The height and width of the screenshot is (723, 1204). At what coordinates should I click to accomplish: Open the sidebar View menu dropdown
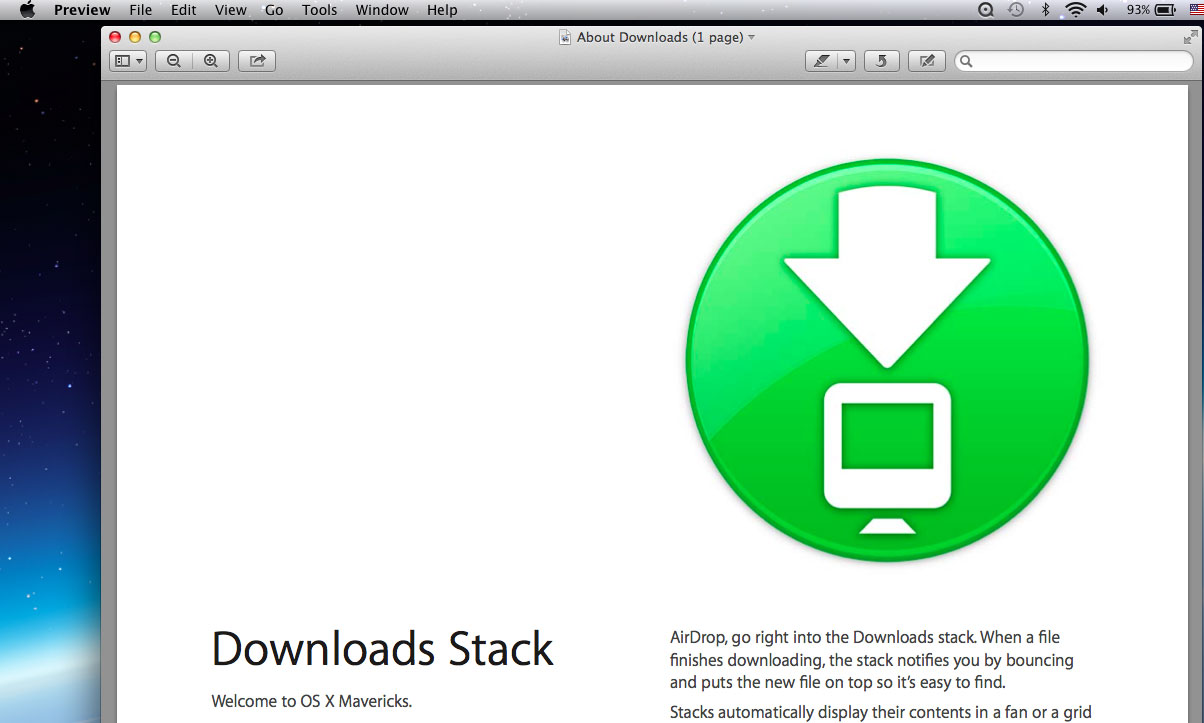tap(128, 61)
